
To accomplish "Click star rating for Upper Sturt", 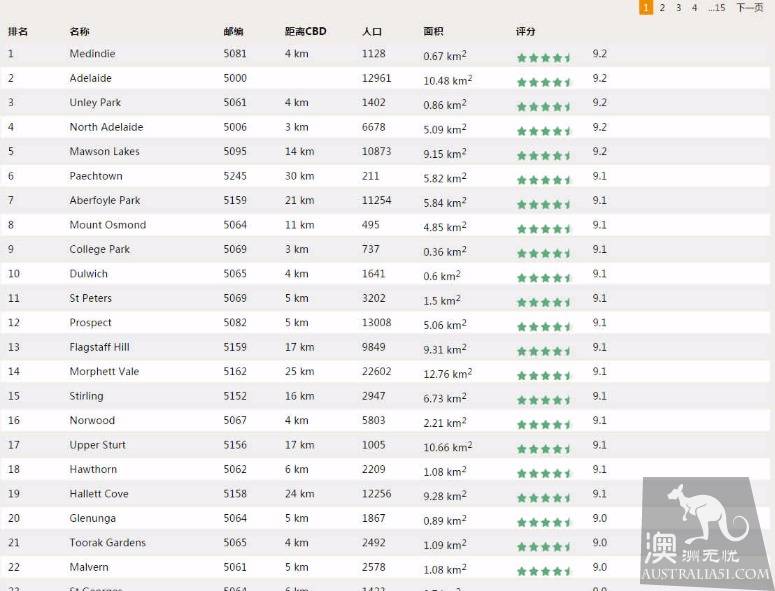I will tap(544, 449).
